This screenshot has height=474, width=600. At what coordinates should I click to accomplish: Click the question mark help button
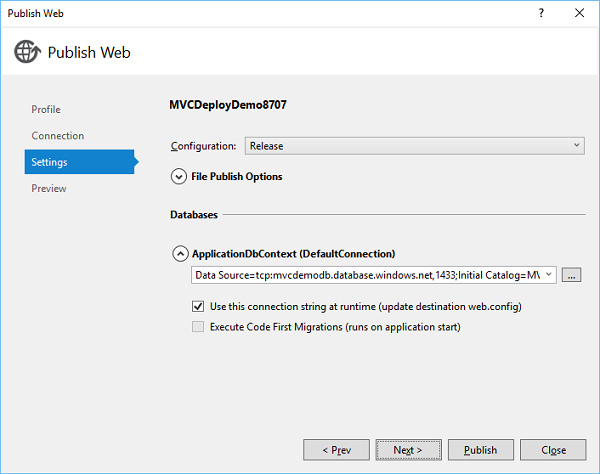pos(541,13)
